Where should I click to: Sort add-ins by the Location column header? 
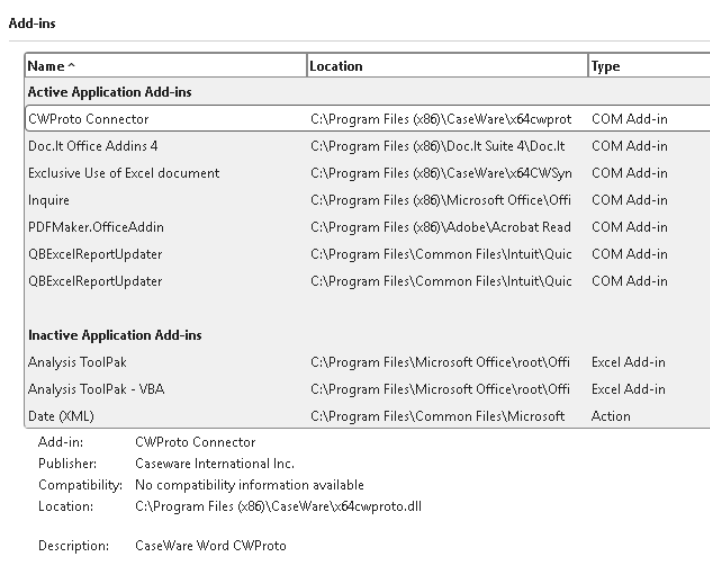click(x=447, y=66)
